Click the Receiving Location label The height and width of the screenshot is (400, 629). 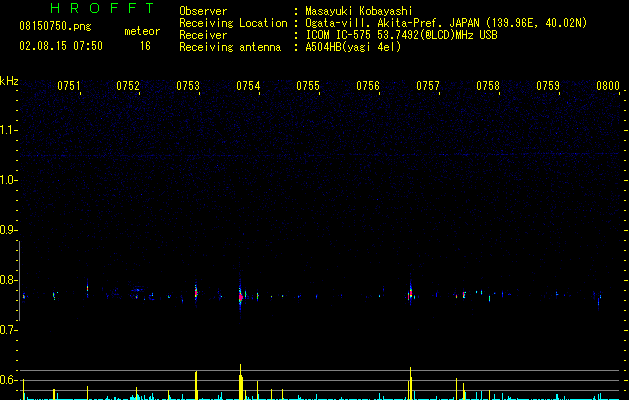pyautogui.click(x=233, y=23)
